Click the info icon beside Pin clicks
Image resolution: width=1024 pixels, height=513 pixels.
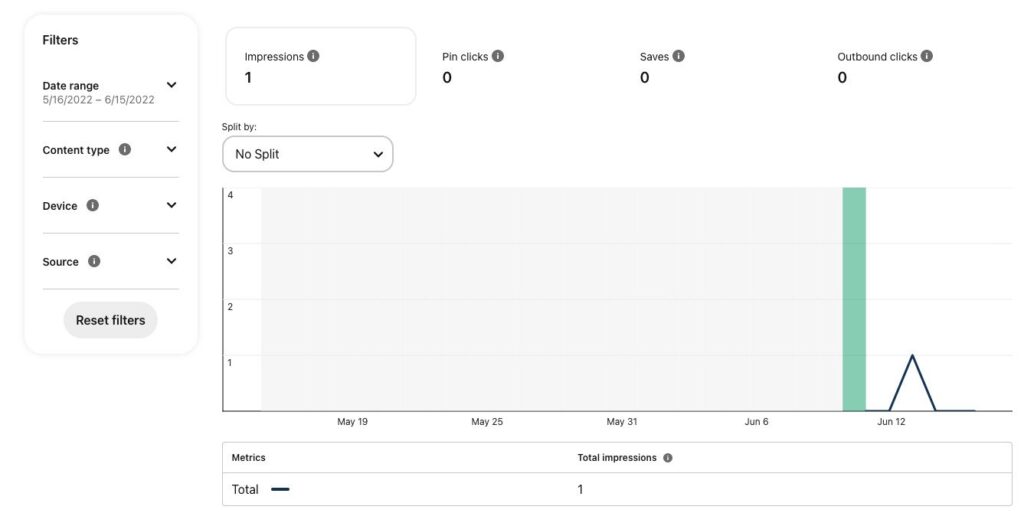[x=498, y=57]
